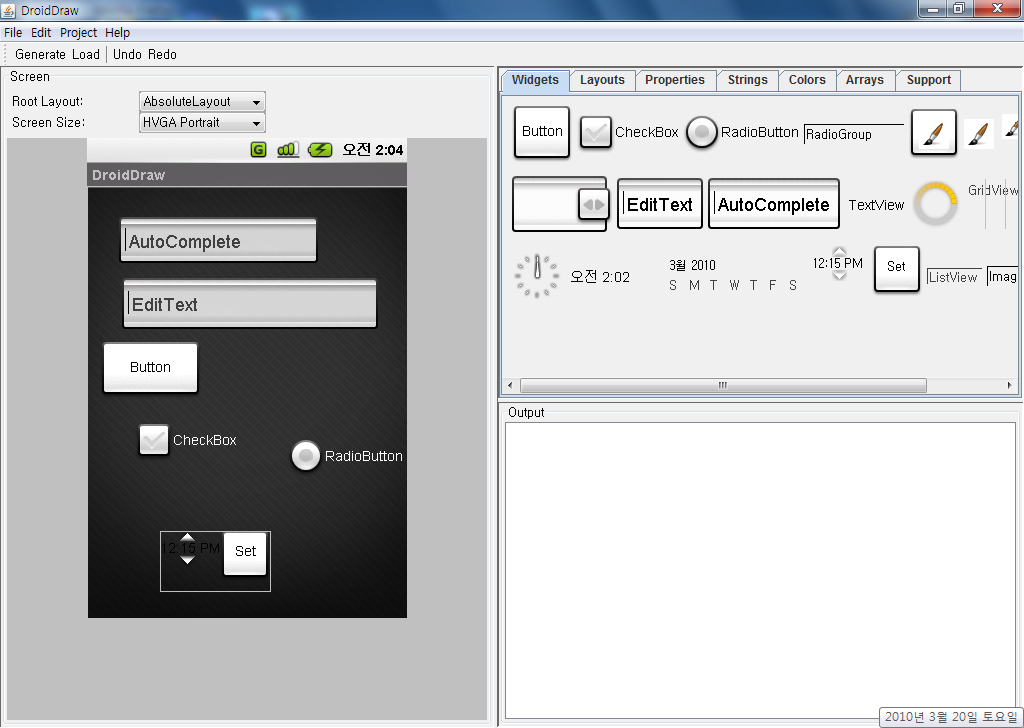
Task: Switch to the Arrays tab
Action: pyautogui.click(x=865, y=80)
